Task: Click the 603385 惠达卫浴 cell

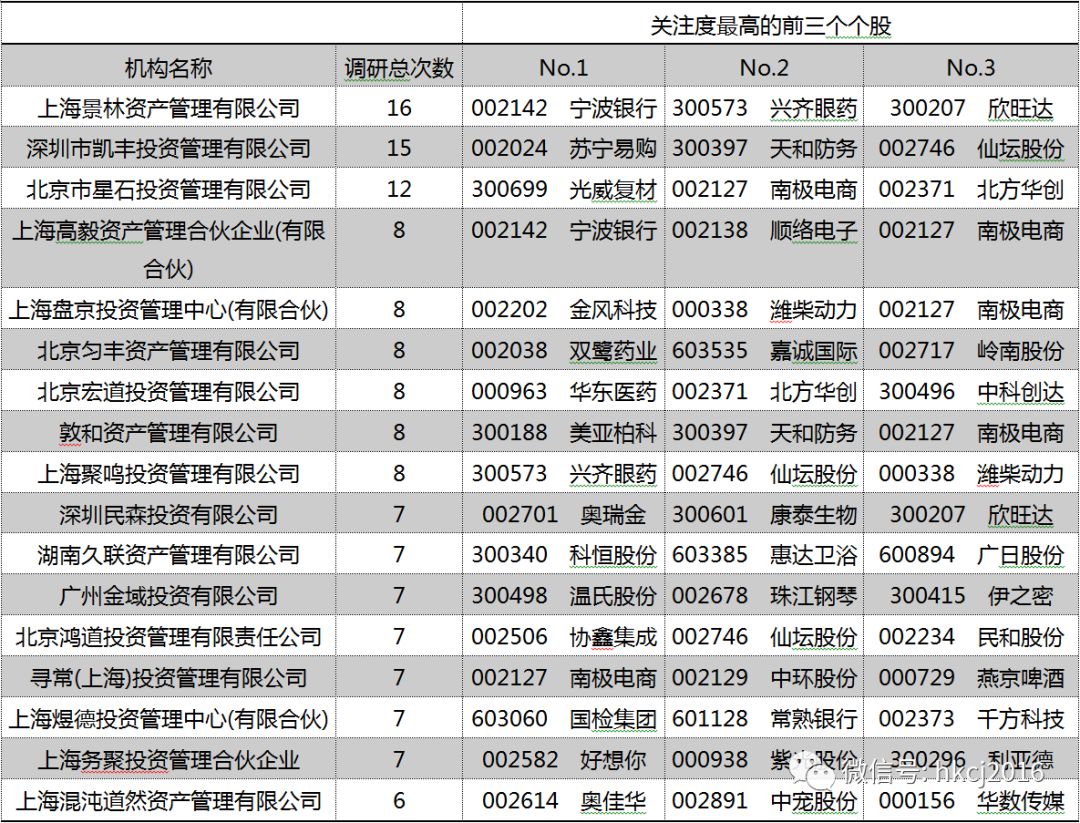Action: pyautogui.click(x=764, y=554)
